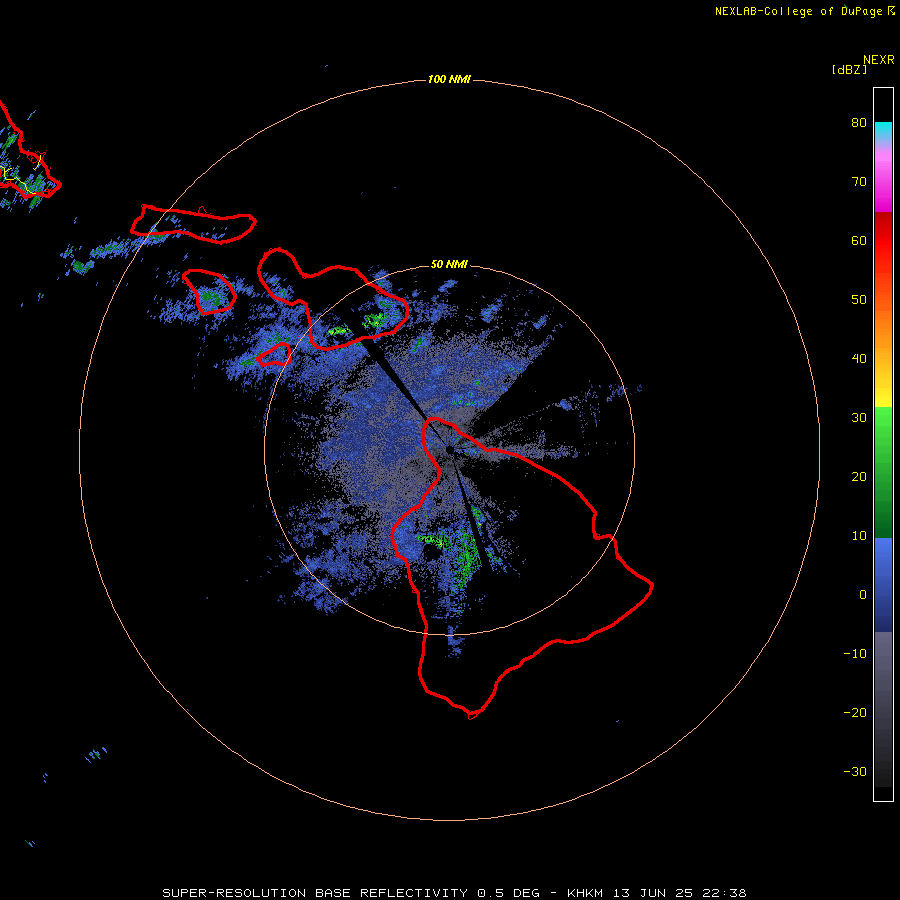Click the 70 dBZ scale value

click(x=859, y=182)
